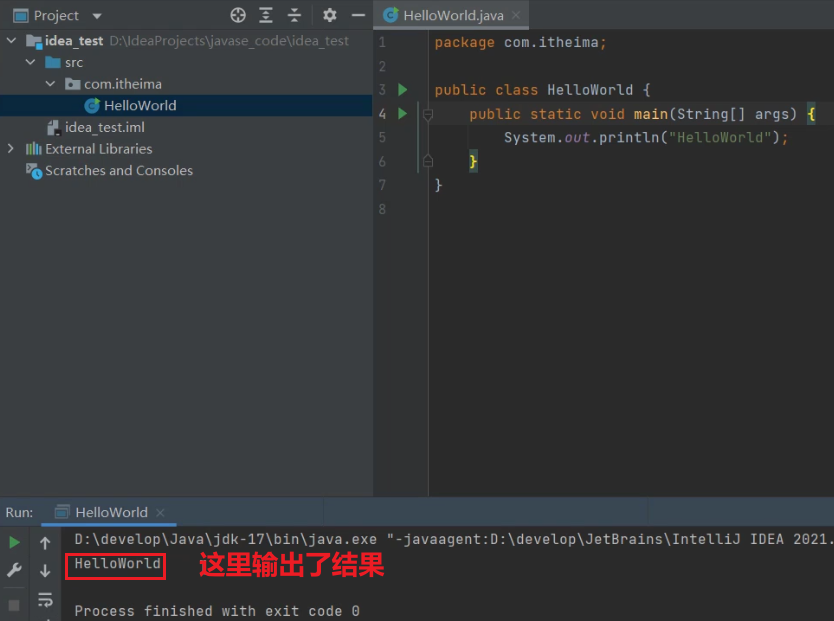Click the Select Opened File locate icon
Image resolution: width=834 pixels, height=621 pixels.
[x=238, y=15]
